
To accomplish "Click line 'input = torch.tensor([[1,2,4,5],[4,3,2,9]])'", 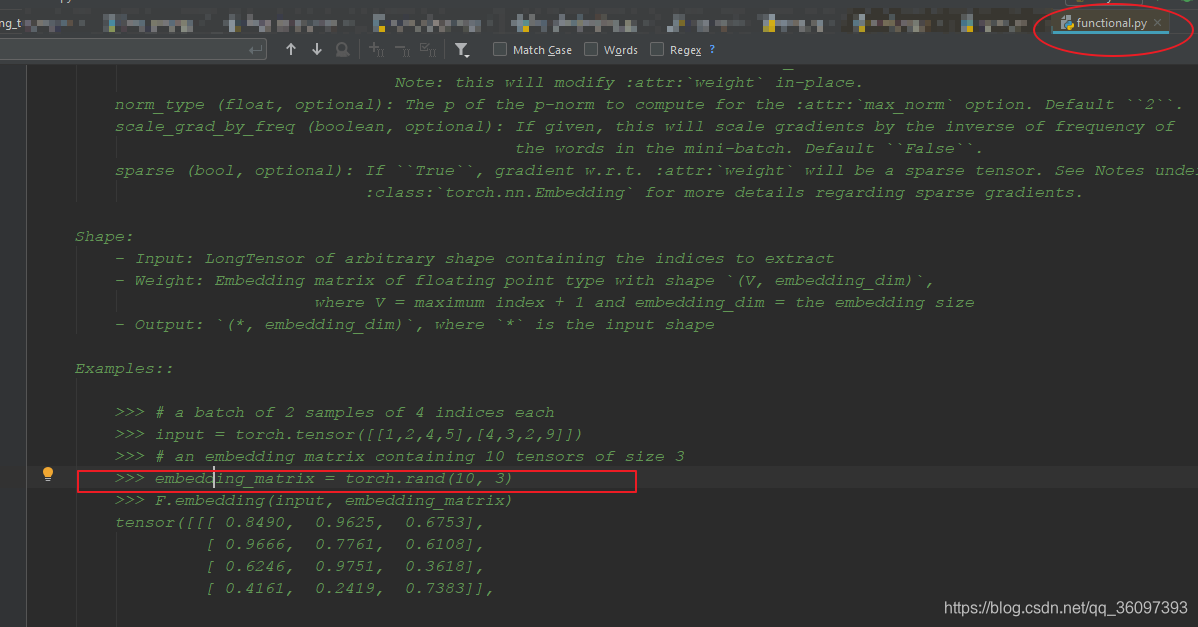I will [x=348, y=434].
